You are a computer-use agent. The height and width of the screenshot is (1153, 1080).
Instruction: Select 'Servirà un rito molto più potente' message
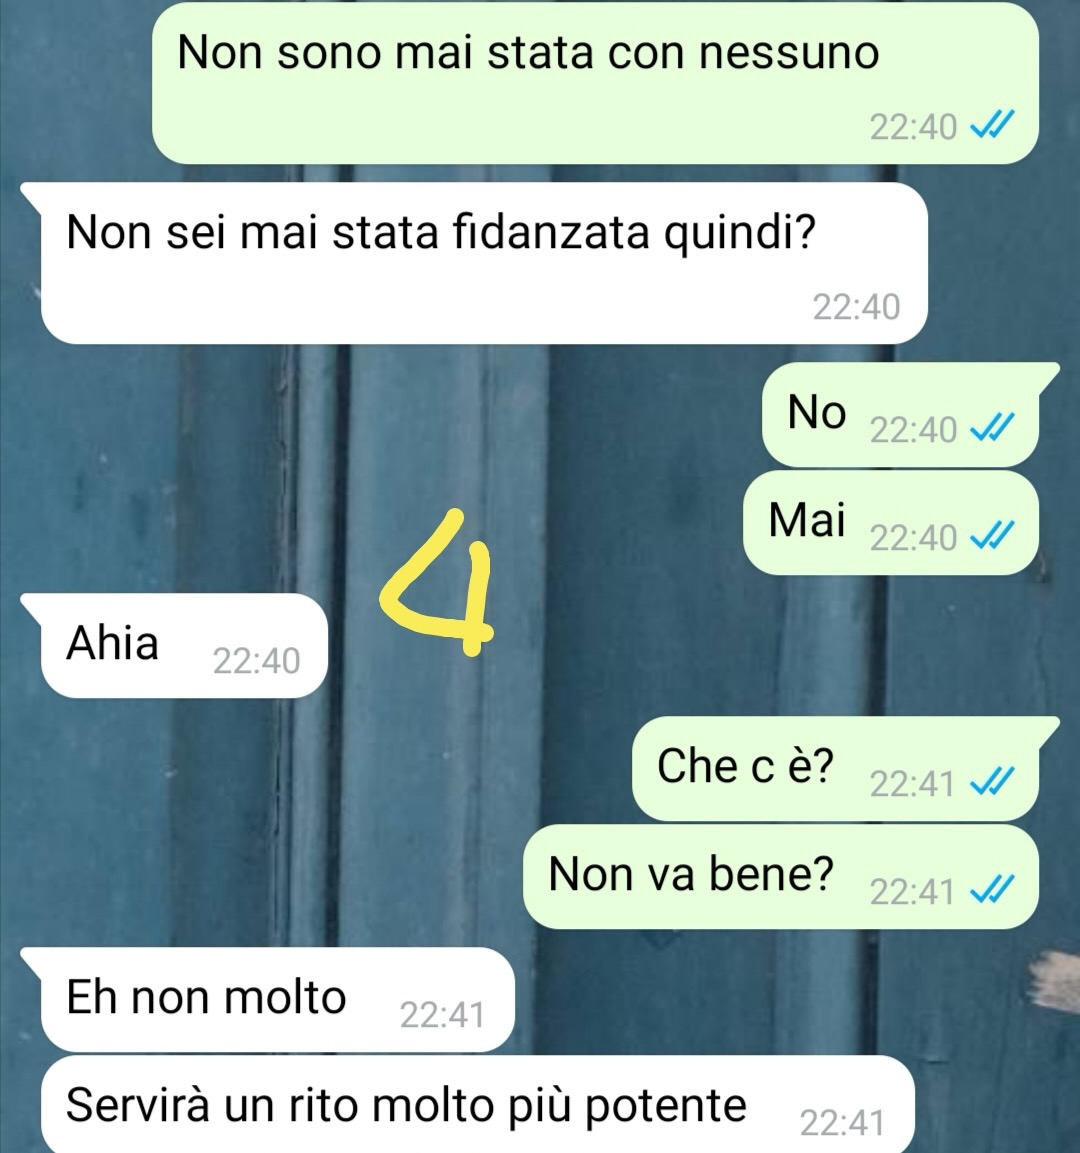pos(478,1104)
